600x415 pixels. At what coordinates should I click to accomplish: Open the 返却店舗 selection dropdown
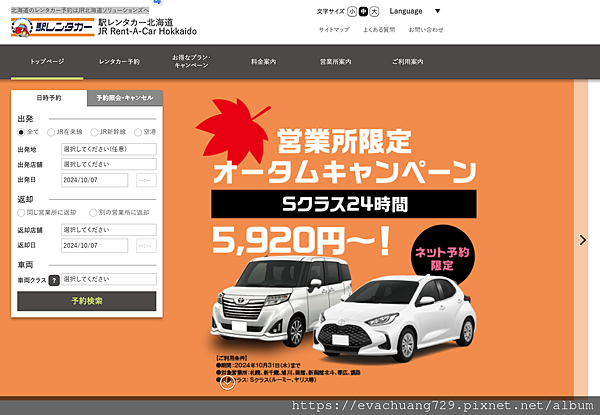coord(109,230)
